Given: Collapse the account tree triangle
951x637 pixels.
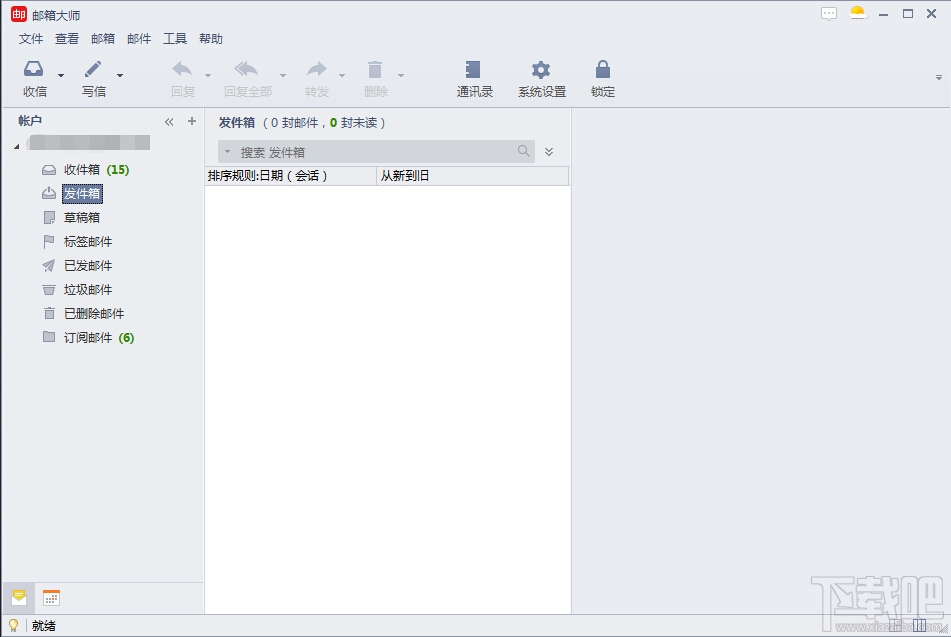Looking at the screenshot, I should point(17,146).
